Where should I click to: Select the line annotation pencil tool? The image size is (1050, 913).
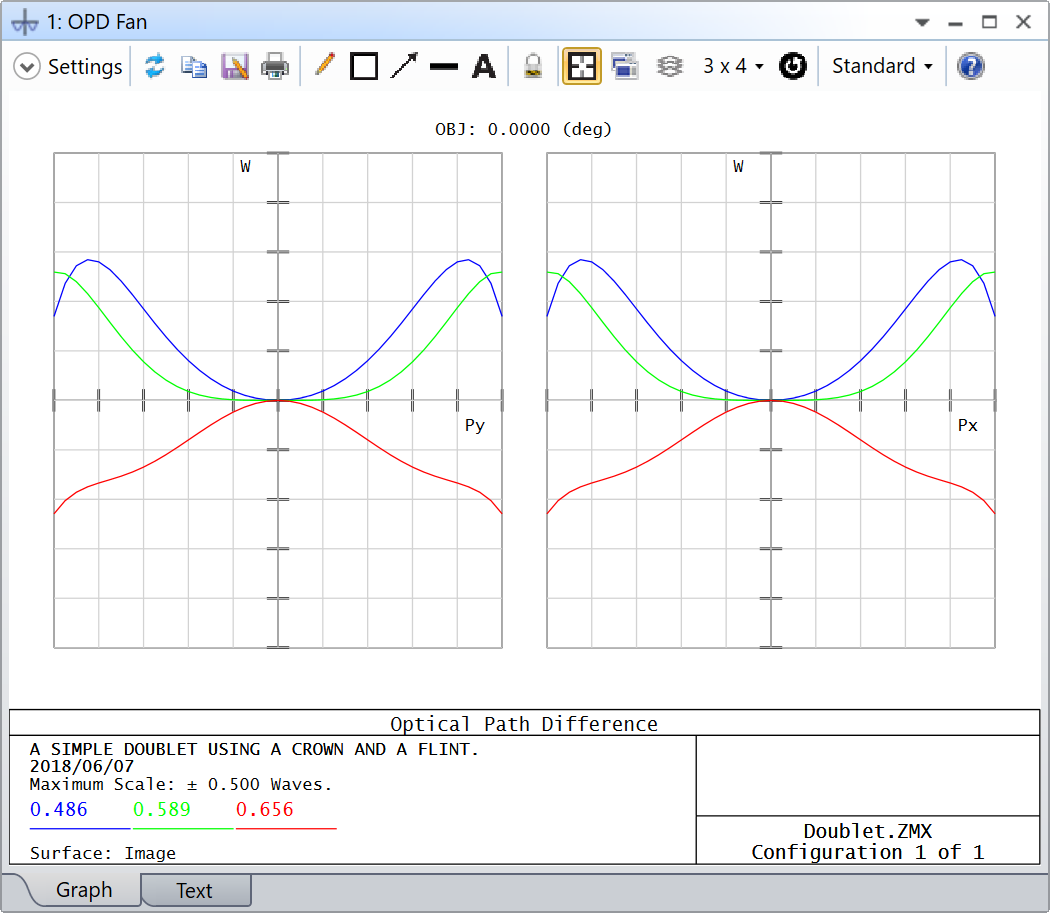pyautogui.click(x=323, y=66)
